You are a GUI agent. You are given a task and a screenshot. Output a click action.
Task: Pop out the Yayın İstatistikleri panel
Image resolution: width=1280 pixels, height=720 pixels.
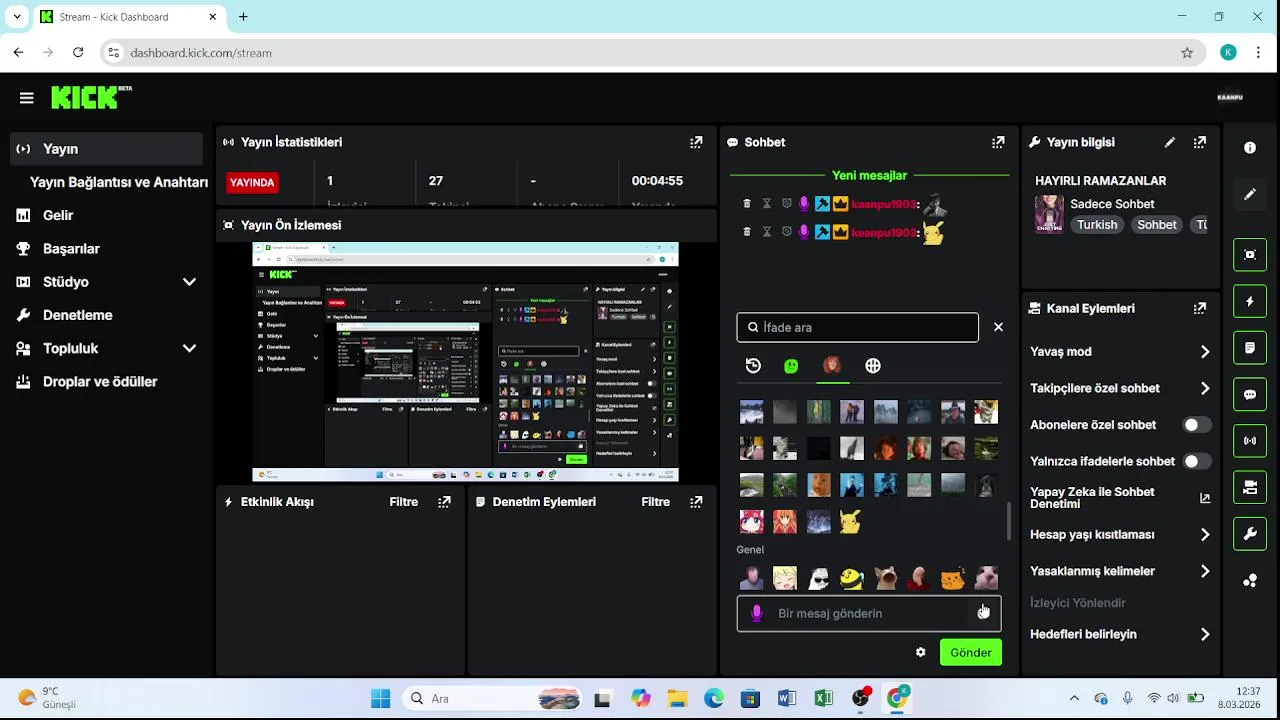coord(696,142)
